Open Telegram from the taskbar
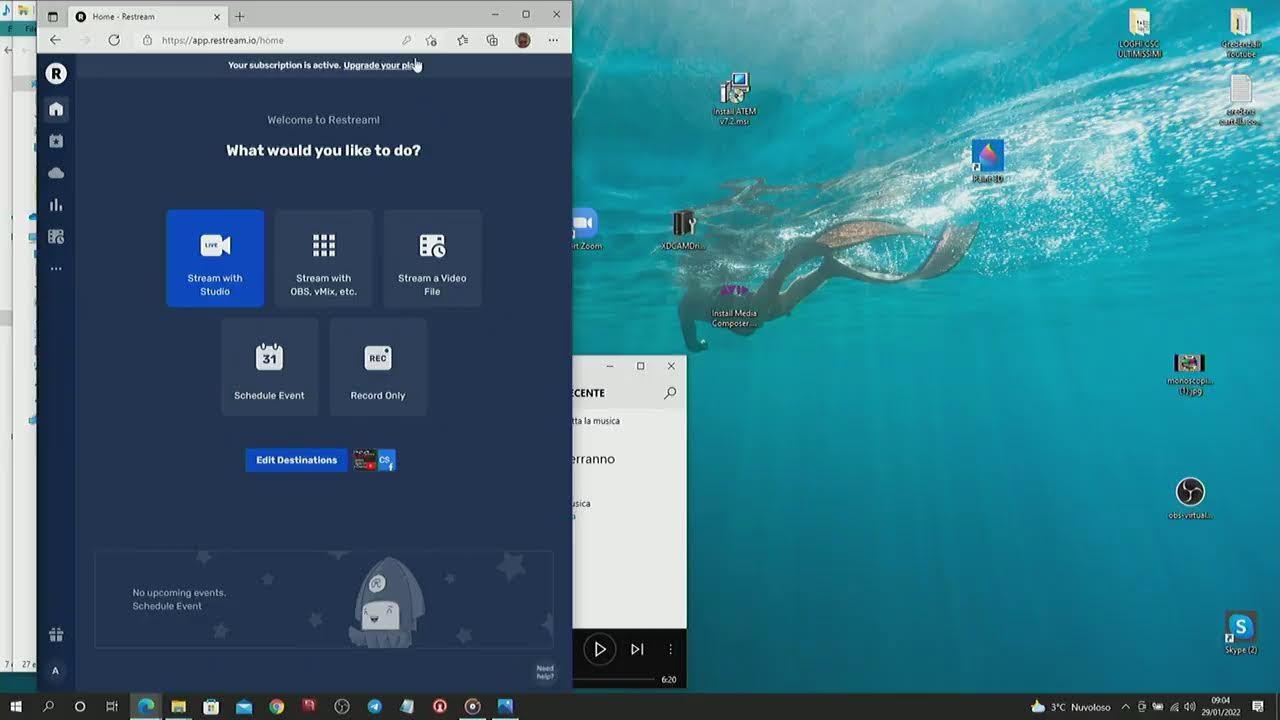1280x720 pixels. (x=374, y=706)
